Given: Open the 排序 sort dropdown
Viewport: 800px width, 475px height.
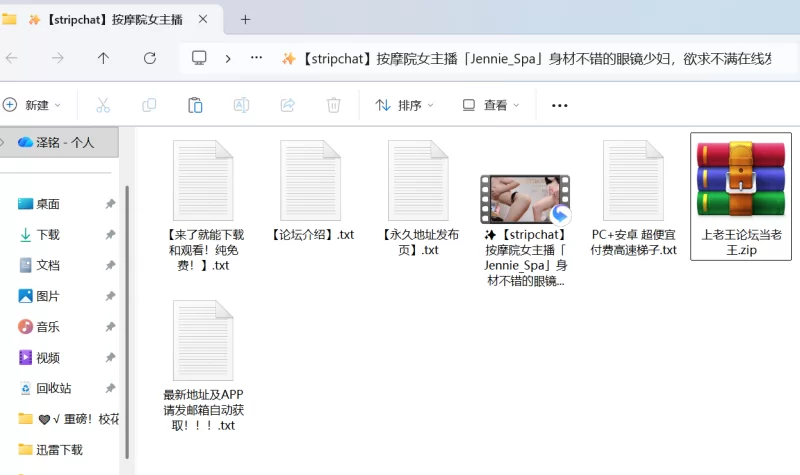Looking at the screenshot, I should [405, 105].
